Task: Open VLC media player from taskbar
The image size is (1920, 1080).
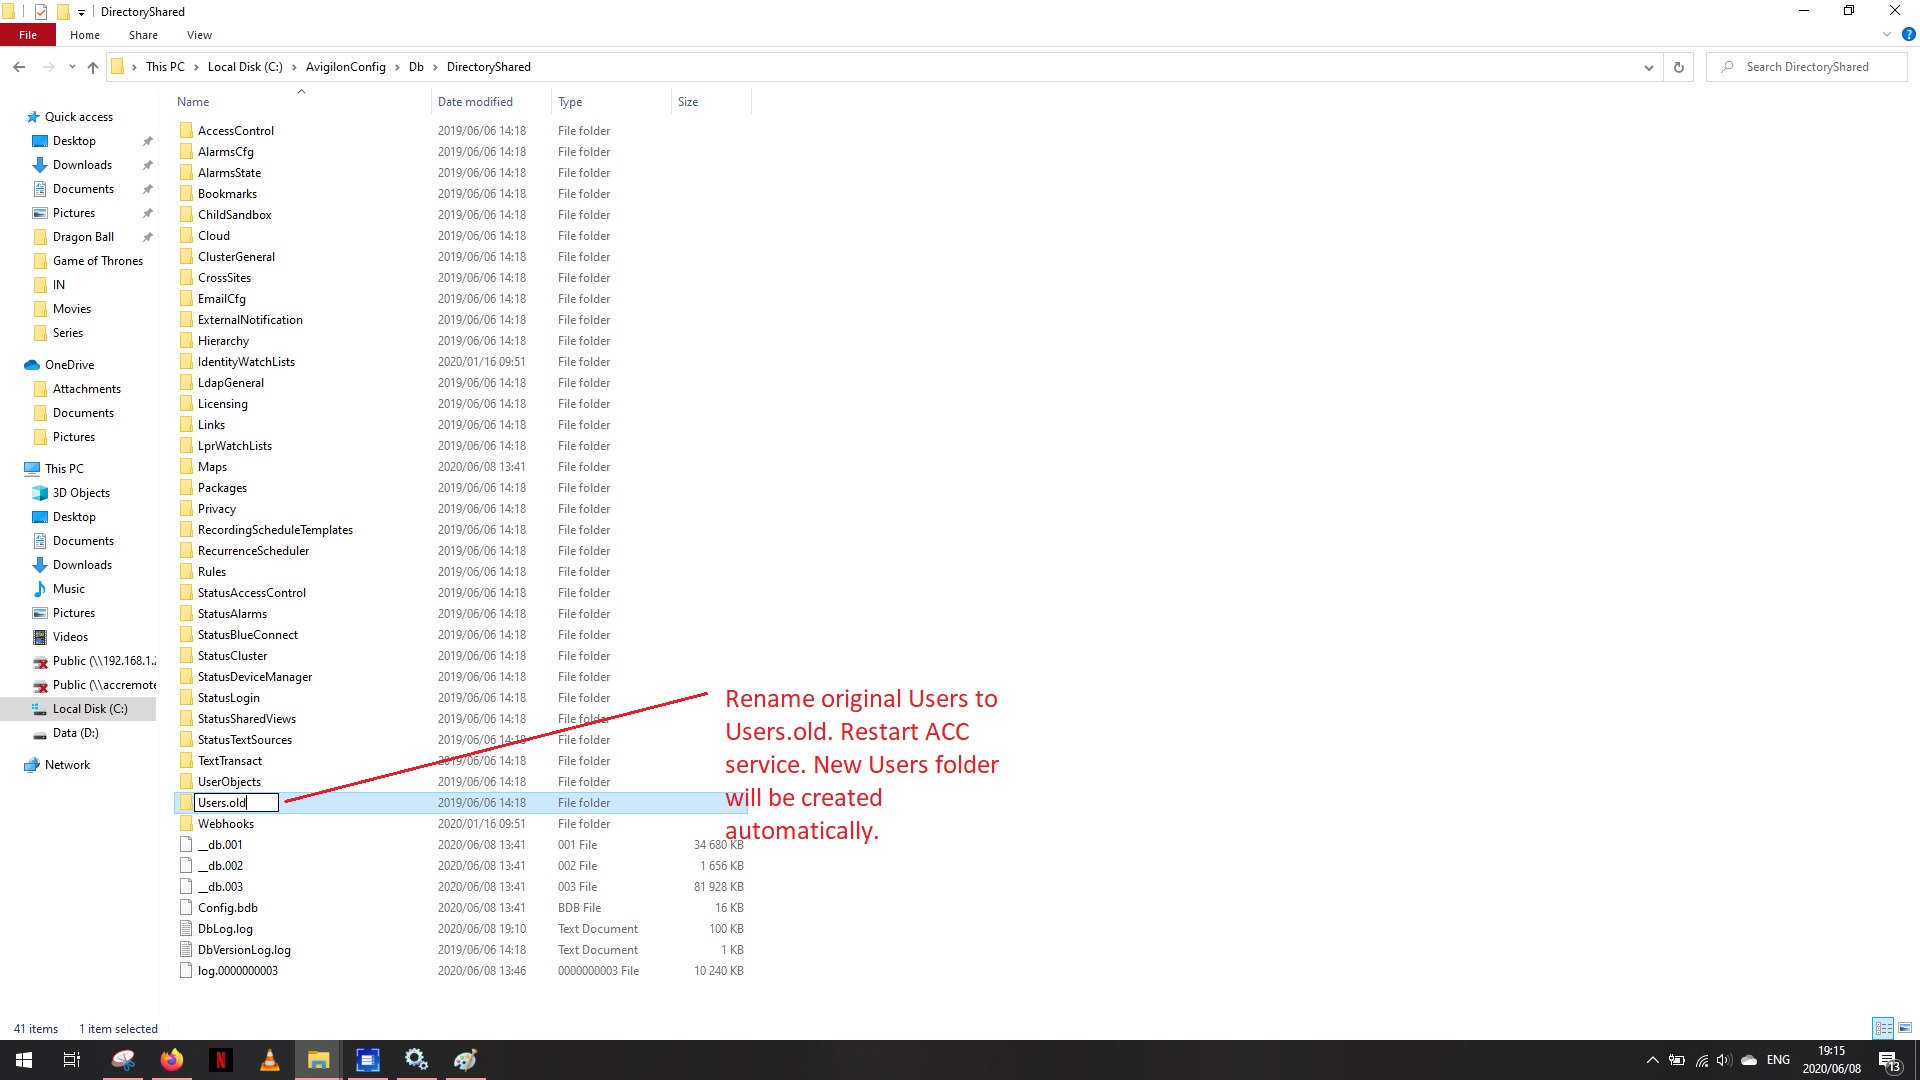Action: click(x=269, y=1060)
